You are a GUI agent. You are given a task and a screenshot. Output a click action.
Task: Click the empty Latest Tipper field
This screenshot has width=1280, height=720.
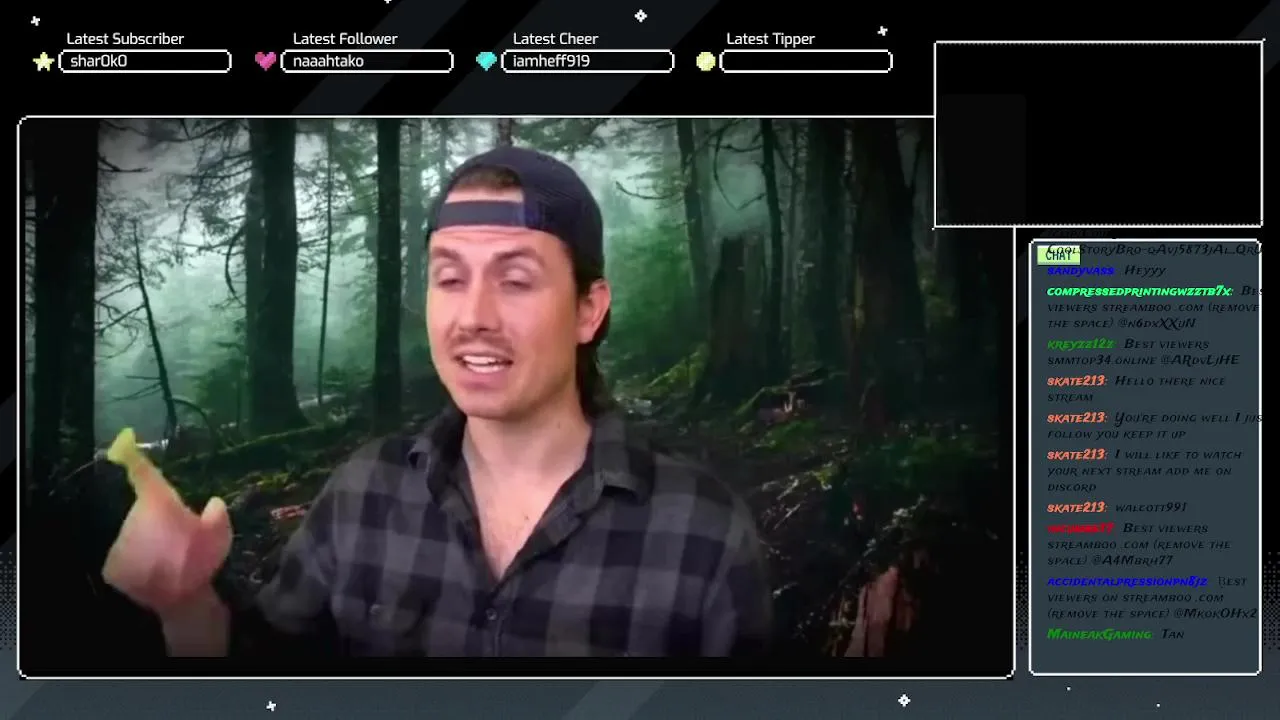click(x=806, y=61)
